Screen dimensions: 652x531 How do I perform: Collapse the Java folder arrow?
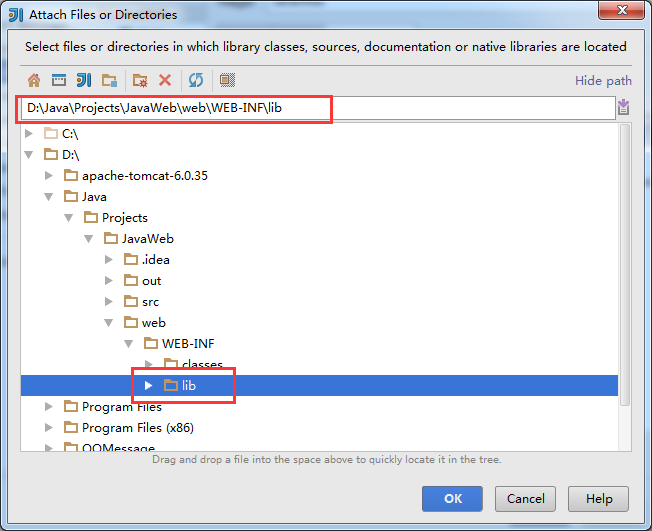click(x=49, y=197)
